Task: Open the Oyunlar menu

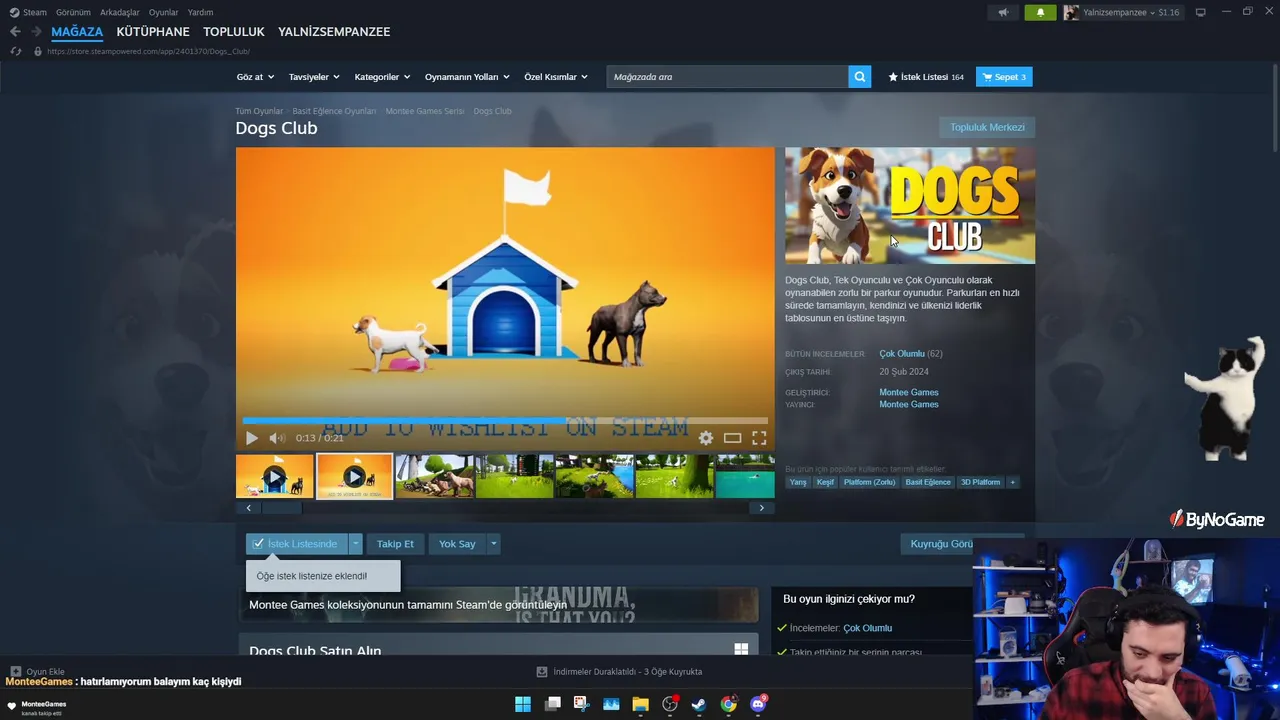Action: (164, 12)
